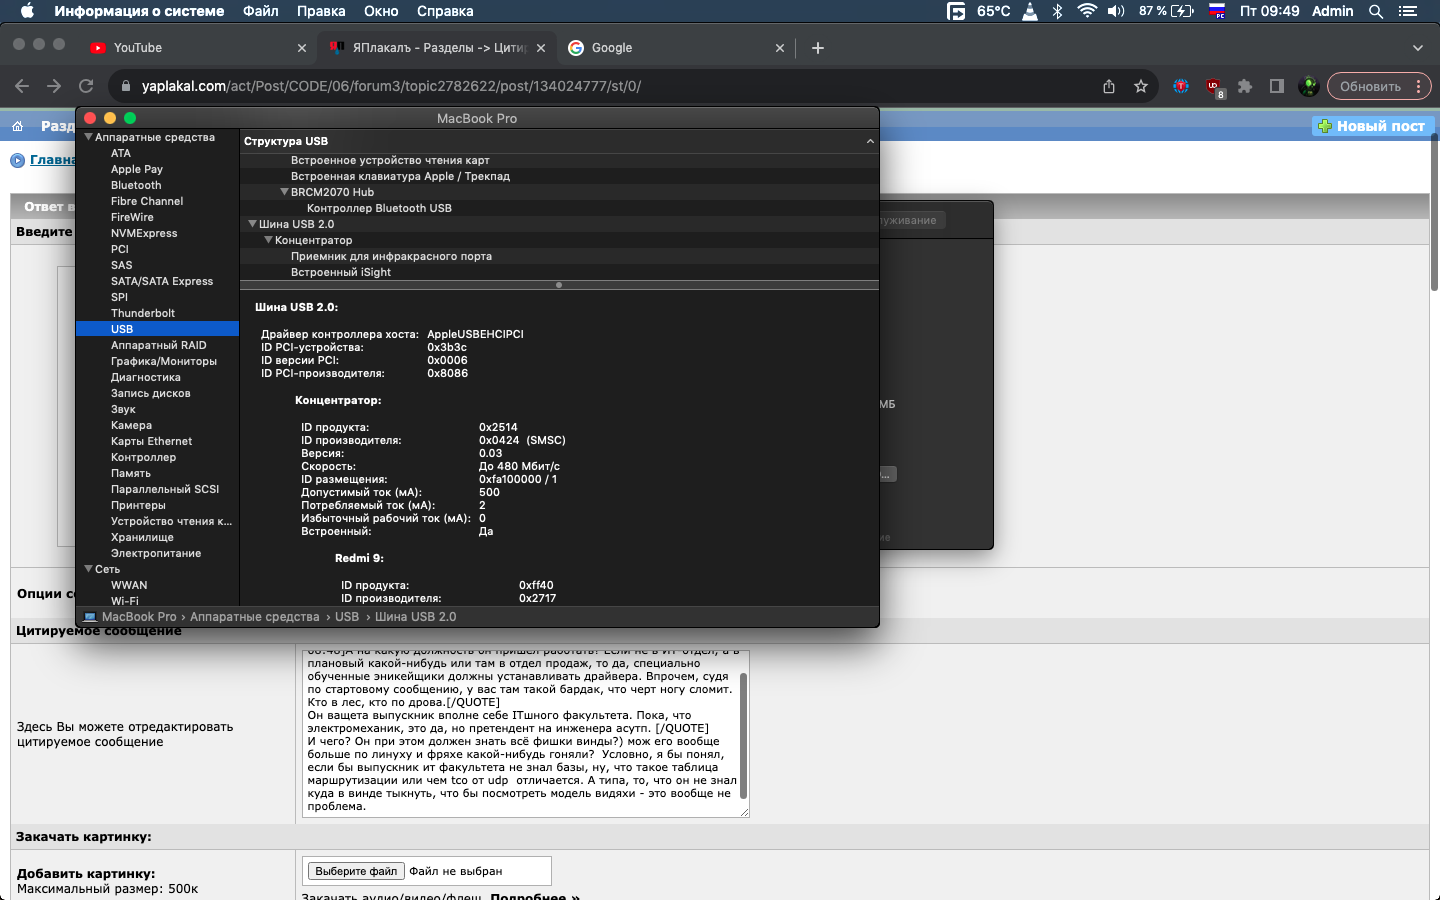Viewport: 1440px width, 900px height.
Task: Reload the yaplakal page
Action: [x=86, y=86]
